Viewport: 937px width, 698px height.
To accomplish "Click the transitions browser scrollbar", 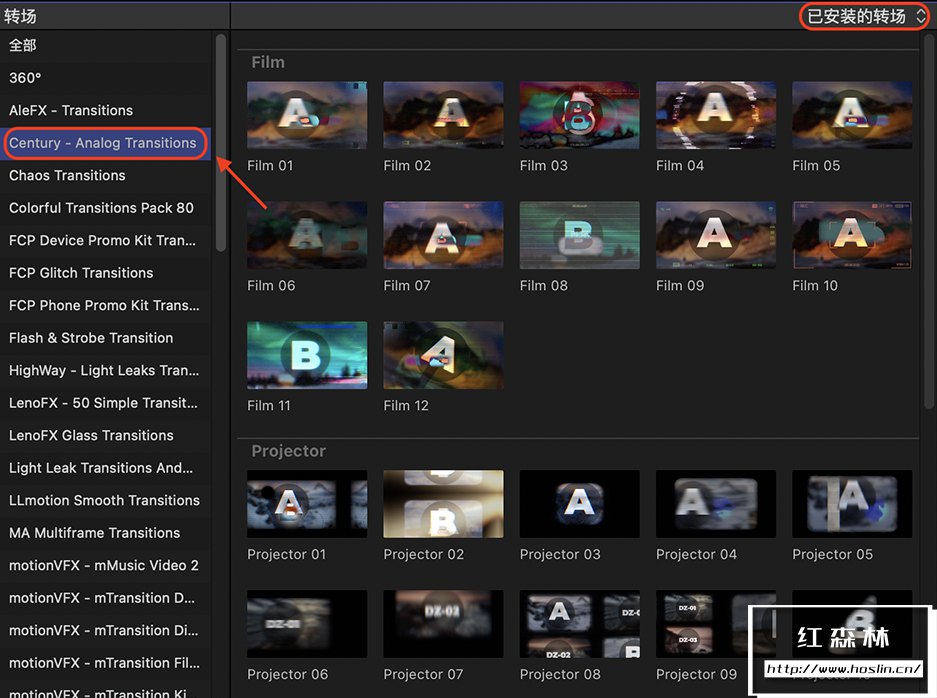I will coord(929,221).
